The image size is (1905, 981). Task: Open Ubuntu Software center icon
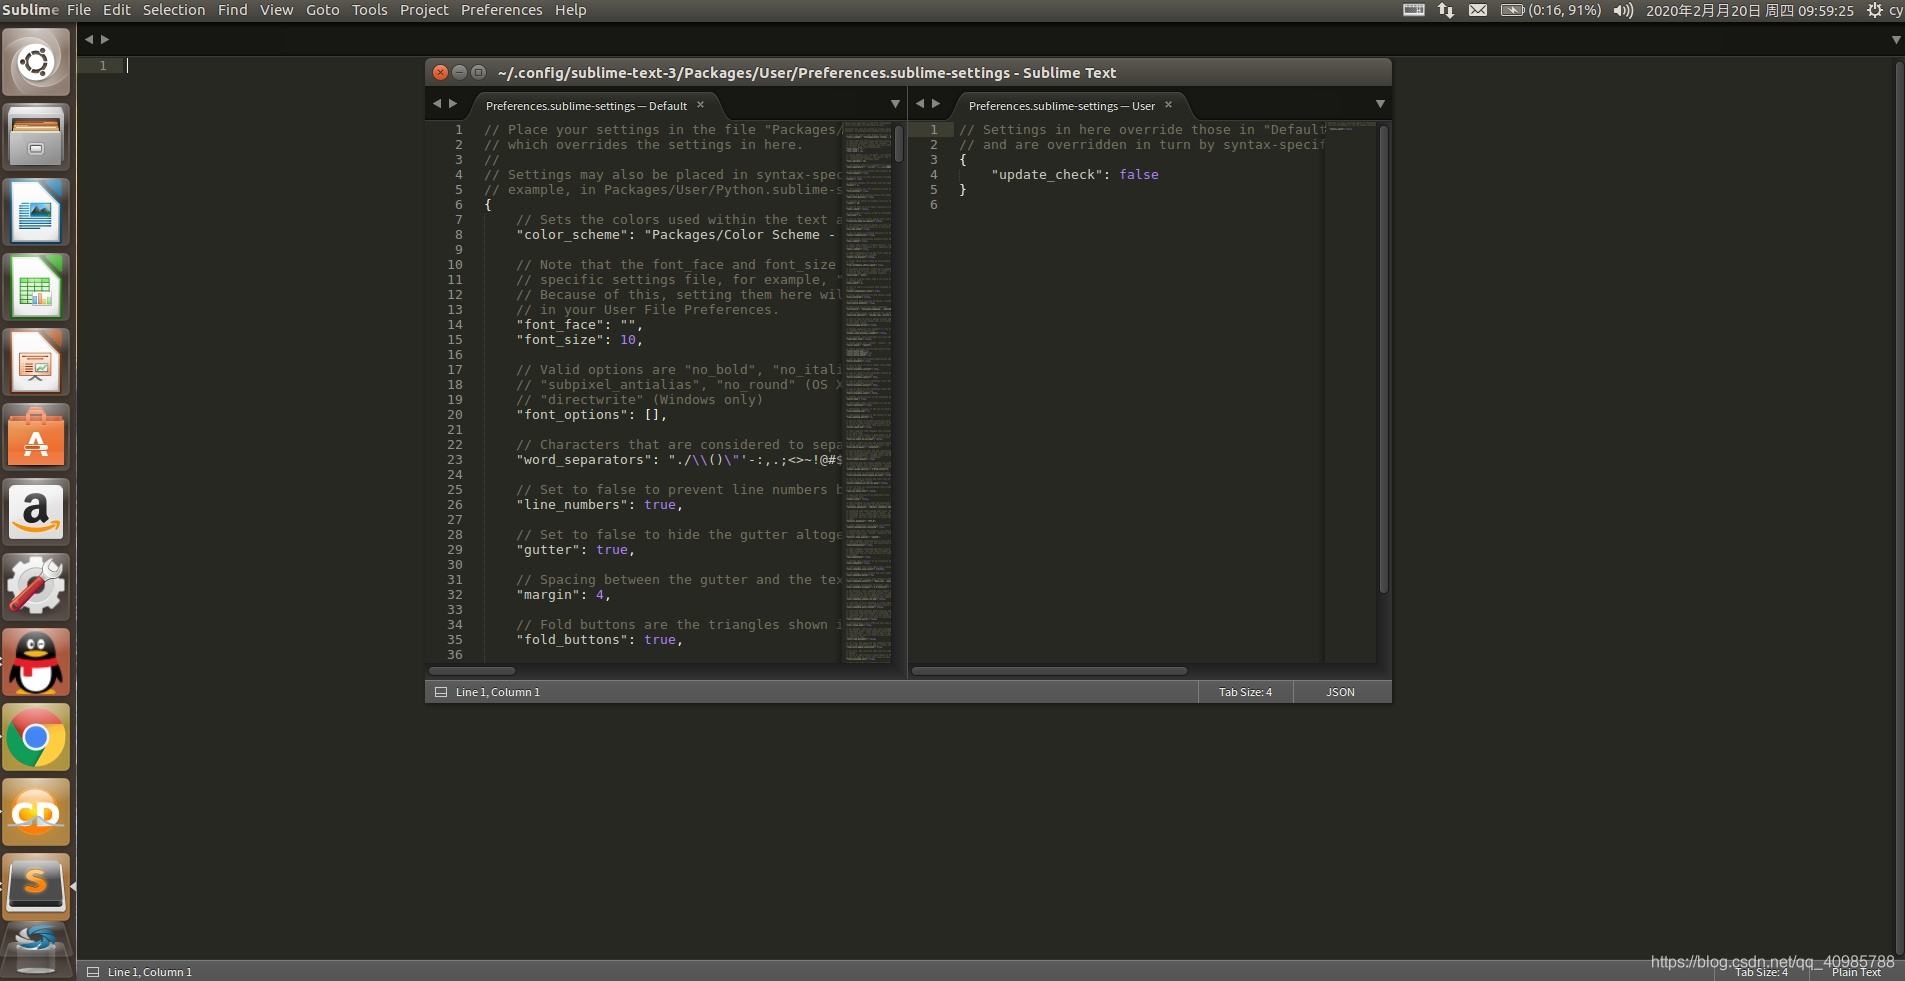click(36, 437)
